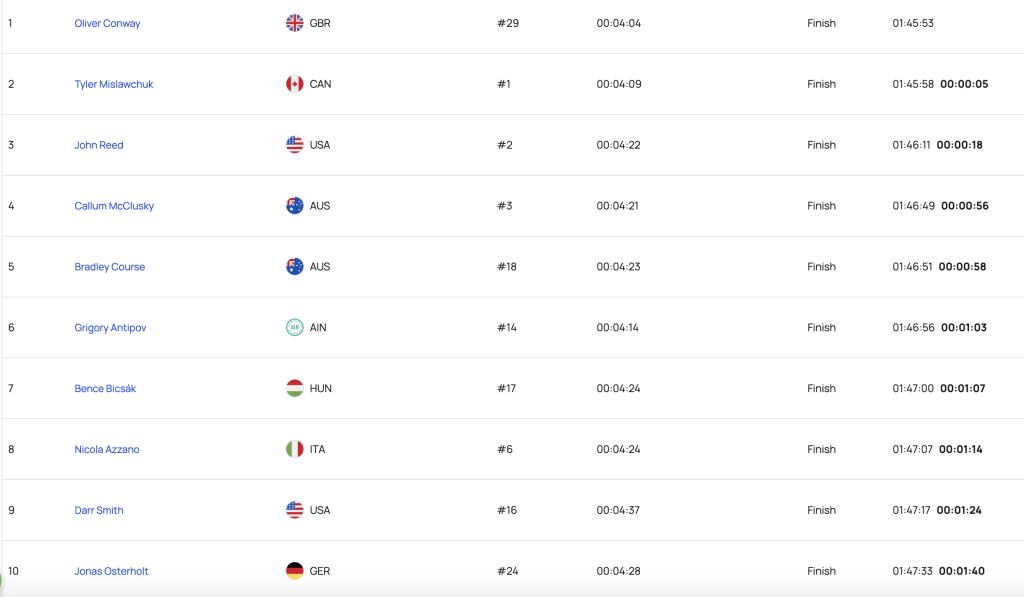Select the Grigory Antipov name link
The height and width of the screenshot is (597, 1024).
[x=110, y=327]
